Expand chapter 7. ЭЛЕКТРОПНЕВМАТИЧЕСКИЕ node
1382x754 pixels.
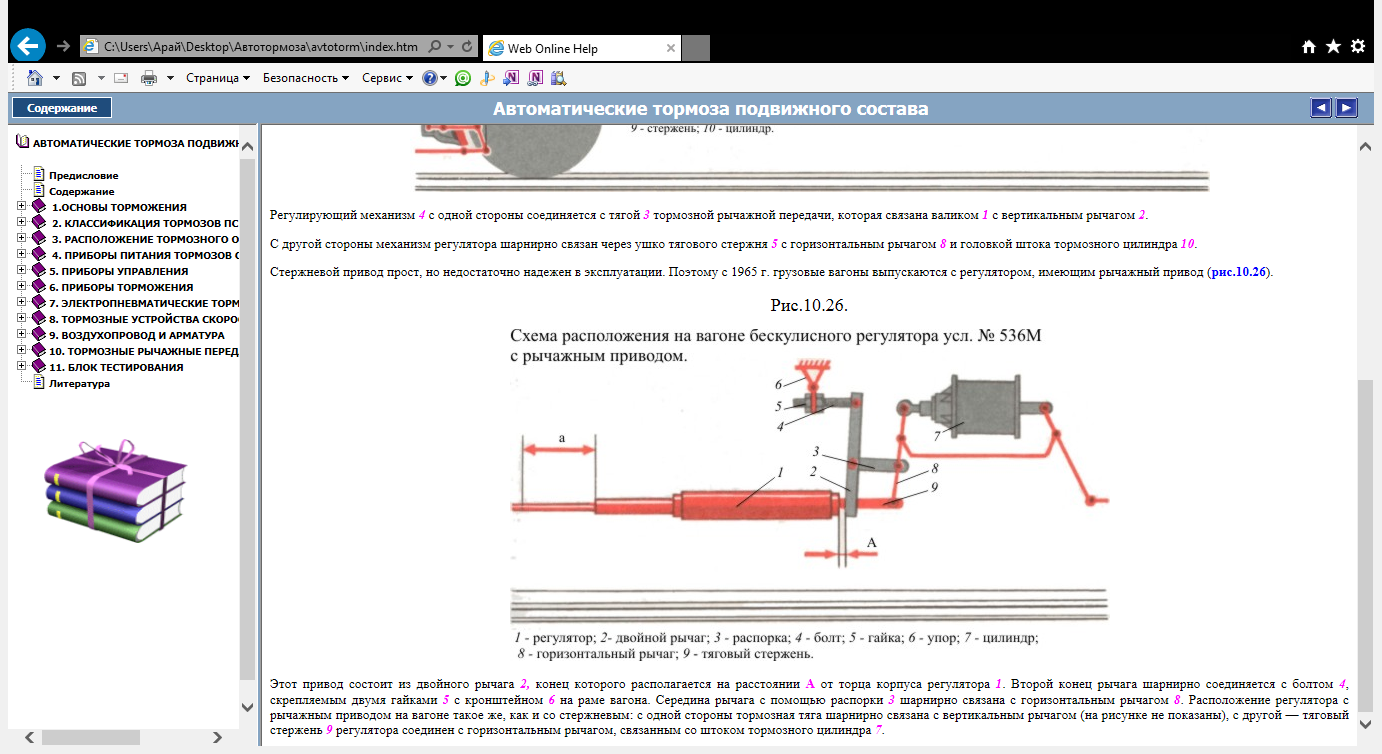click(x=22, y=303)
